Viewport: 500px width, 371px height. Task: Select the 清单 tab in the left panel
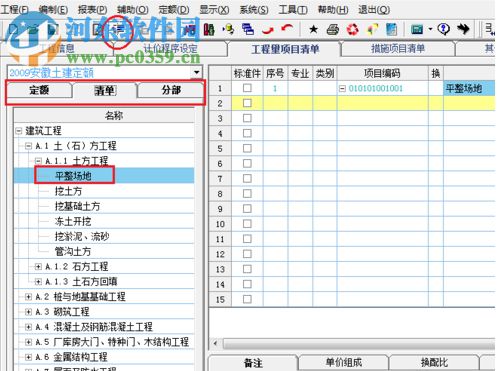point(105,90)
